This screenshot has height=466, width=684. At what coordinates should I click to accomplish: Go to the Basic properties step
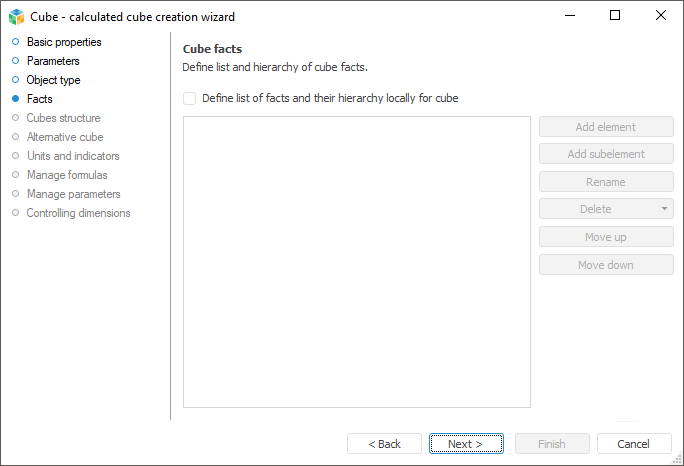63,42
